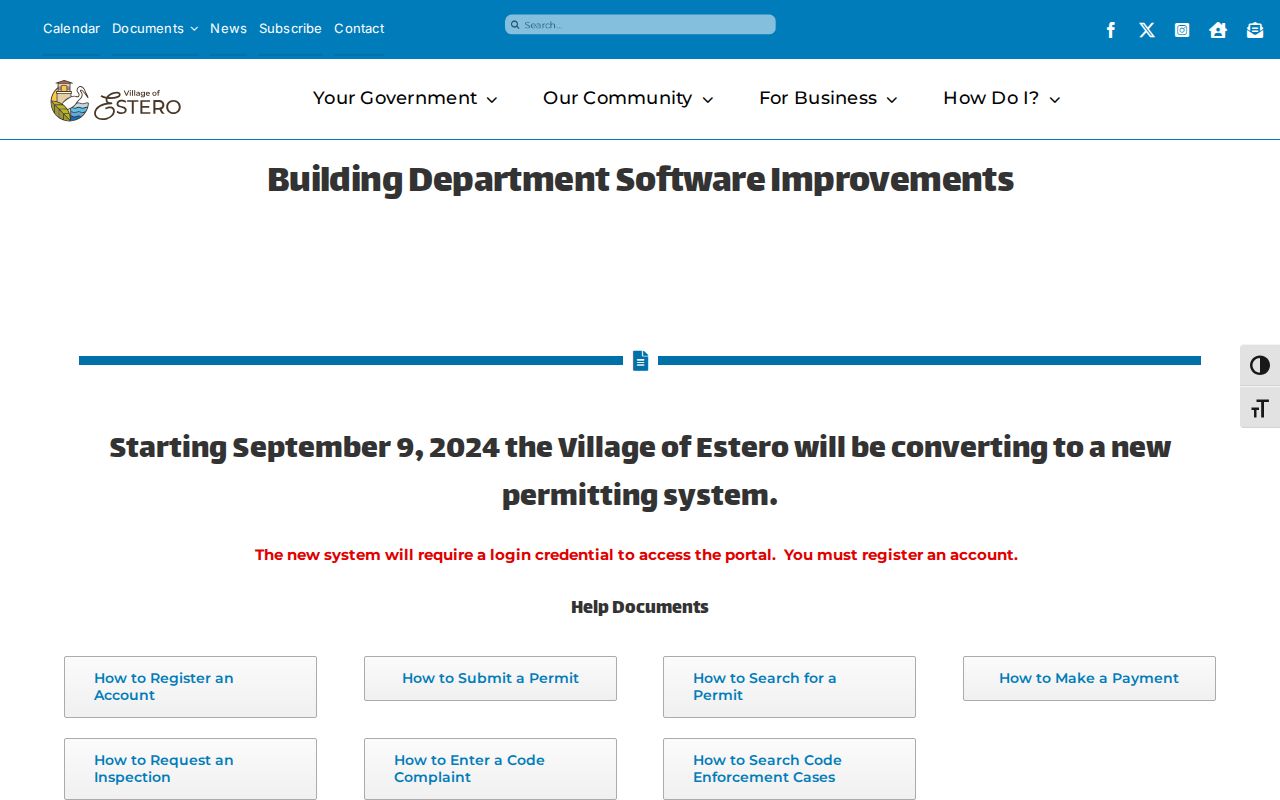Open How to Register an Account
Image resolution: width=1280 pixels, height=800 pixels.
point(190,687)
